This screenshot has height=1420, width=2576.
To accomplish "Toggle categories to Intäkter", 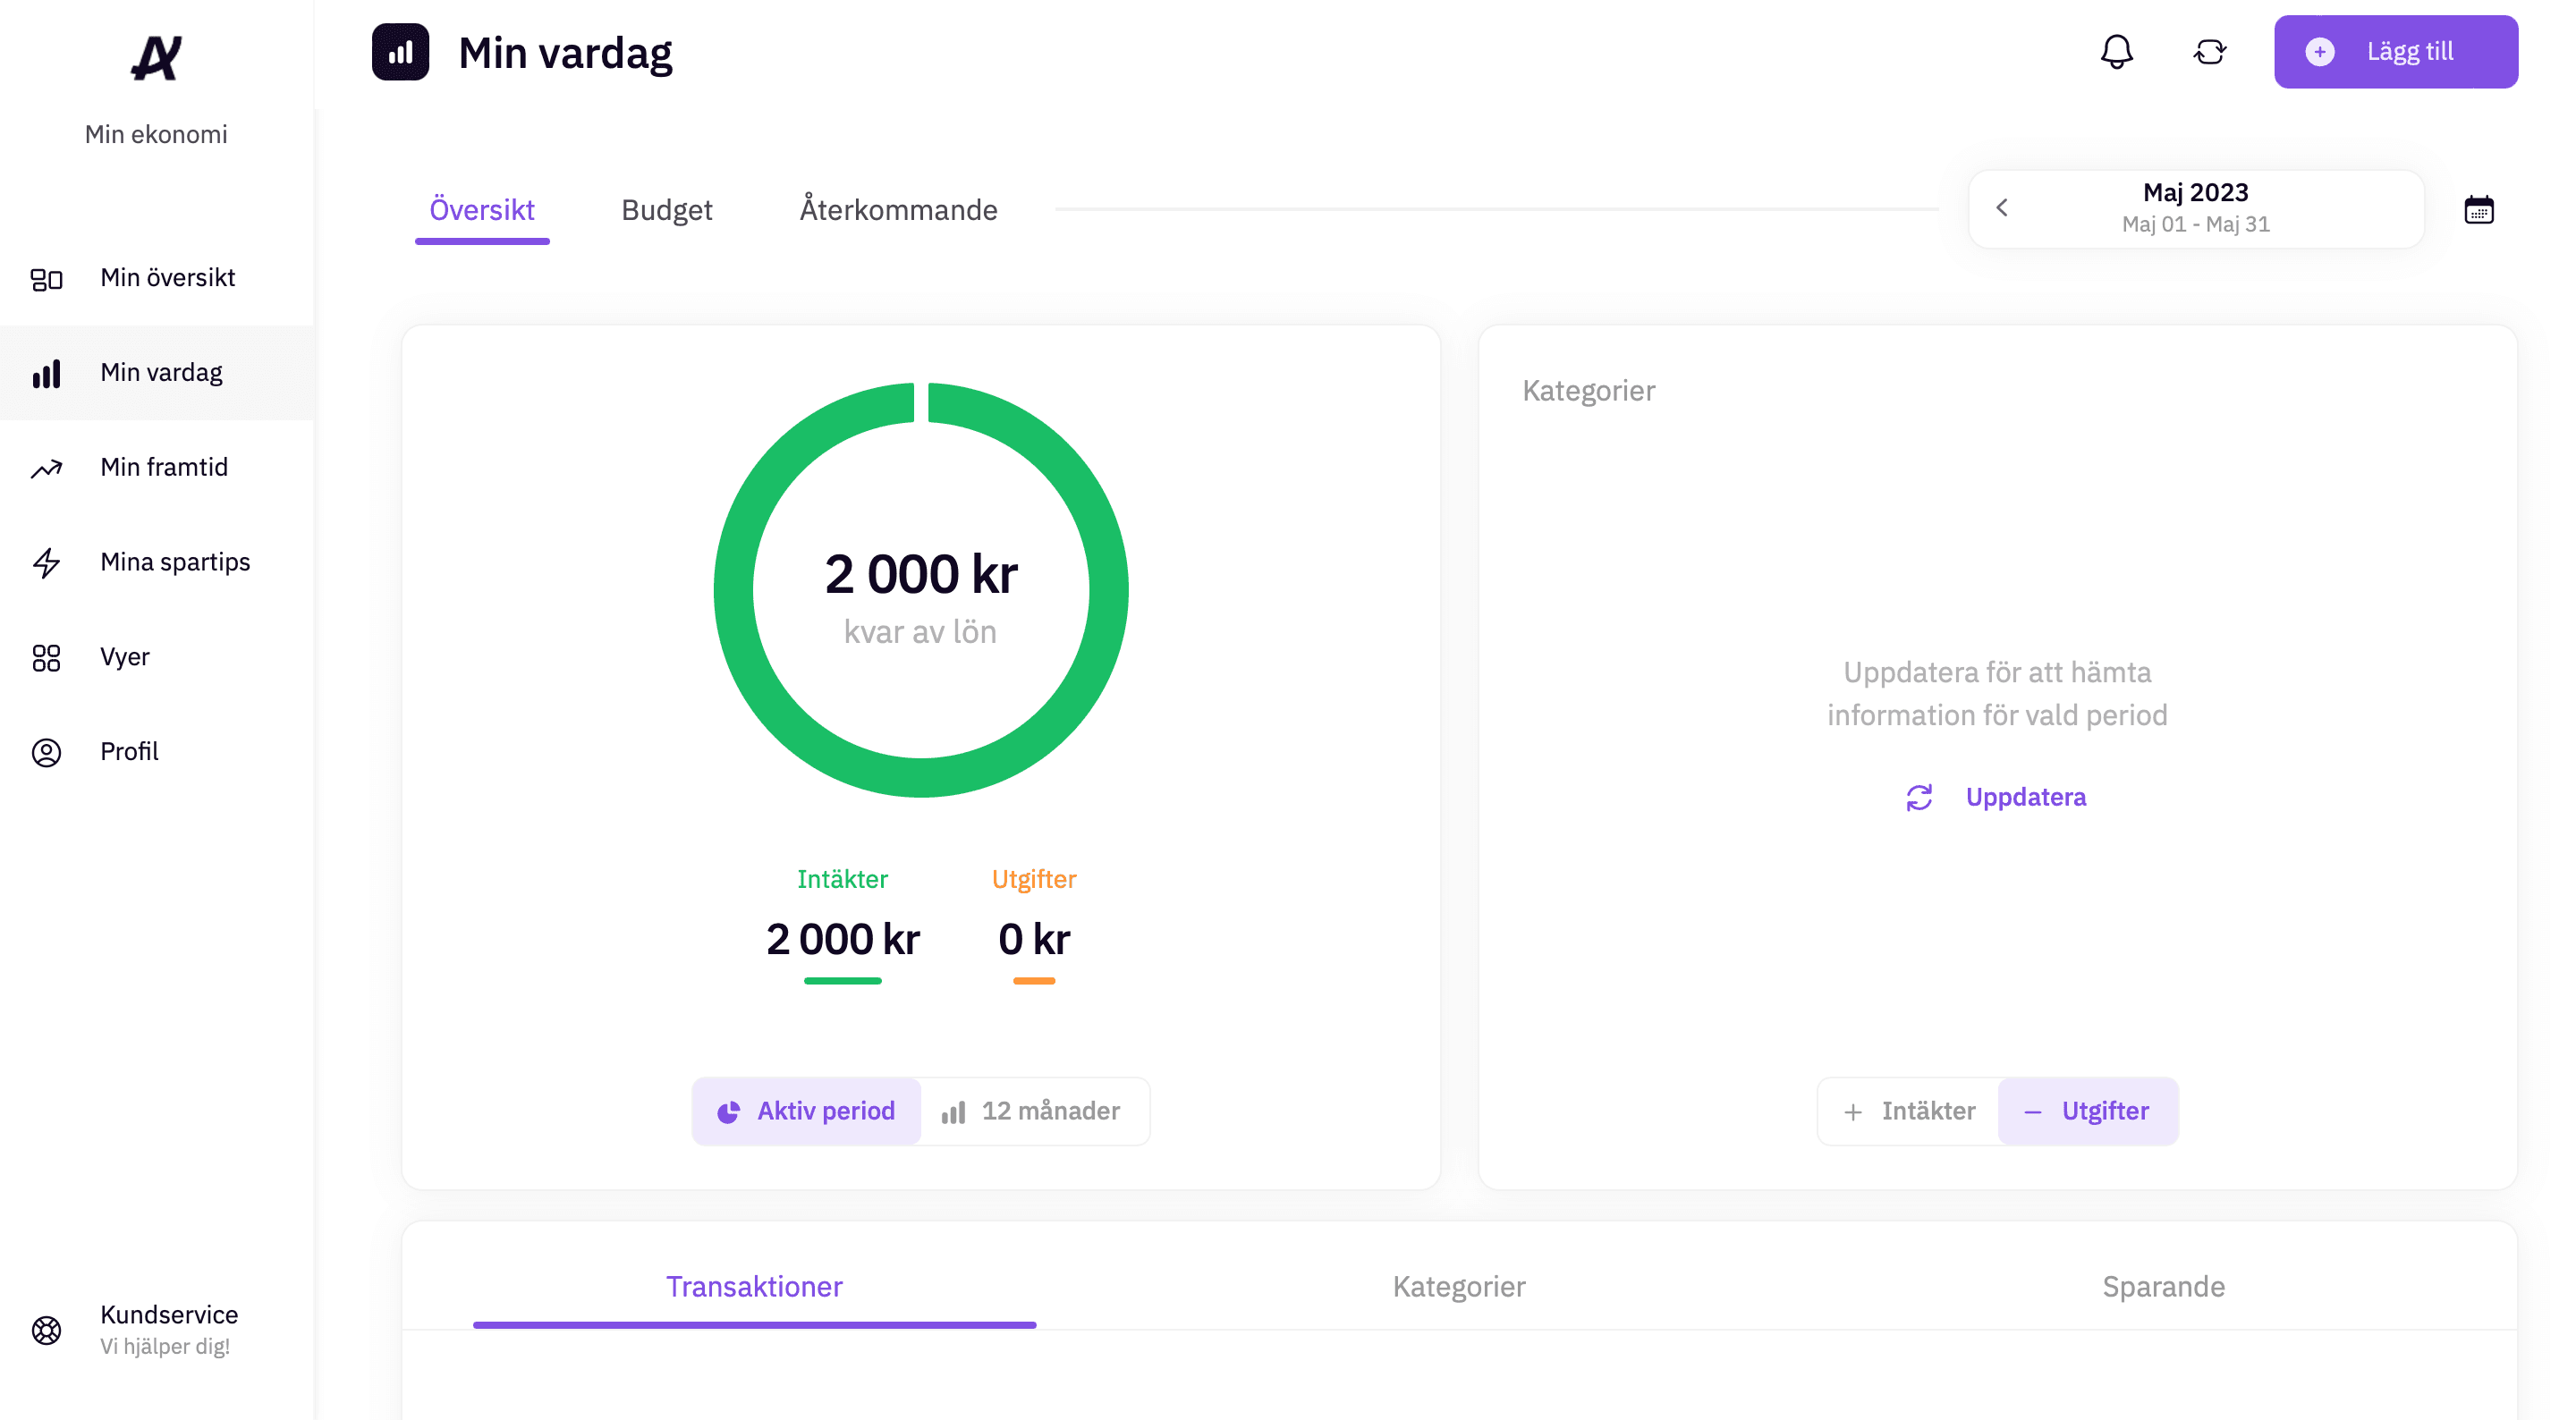I will 1908,1111.
